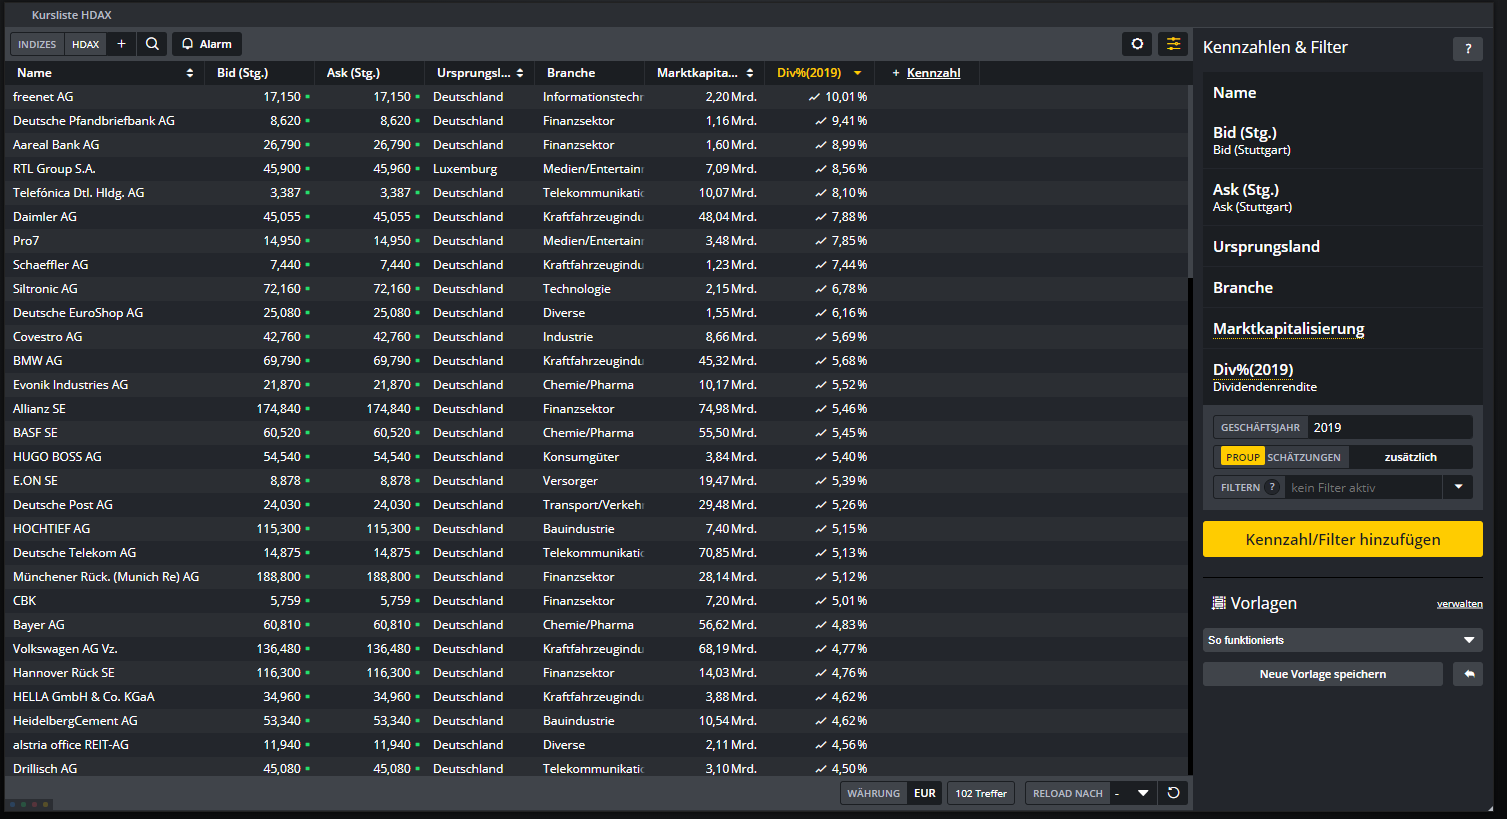Click the table's vertical scrollbar
Image resolution: width=1507 pixels, height=819 pixels.
tap(1190, 180)
